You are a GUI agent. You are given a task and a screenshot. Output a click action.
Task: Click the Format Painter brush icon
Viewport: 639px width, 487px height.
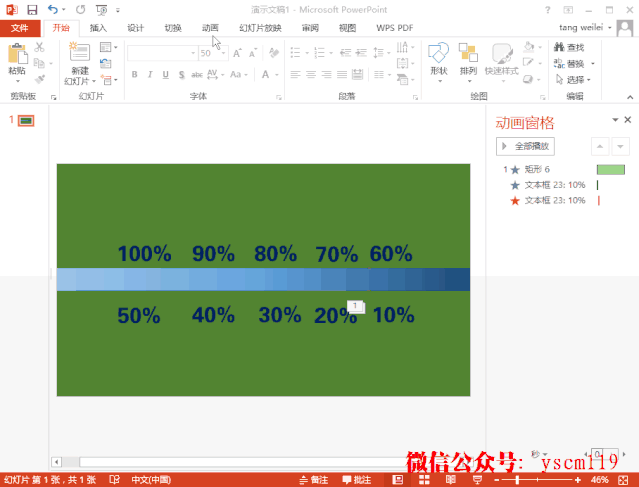40,79
